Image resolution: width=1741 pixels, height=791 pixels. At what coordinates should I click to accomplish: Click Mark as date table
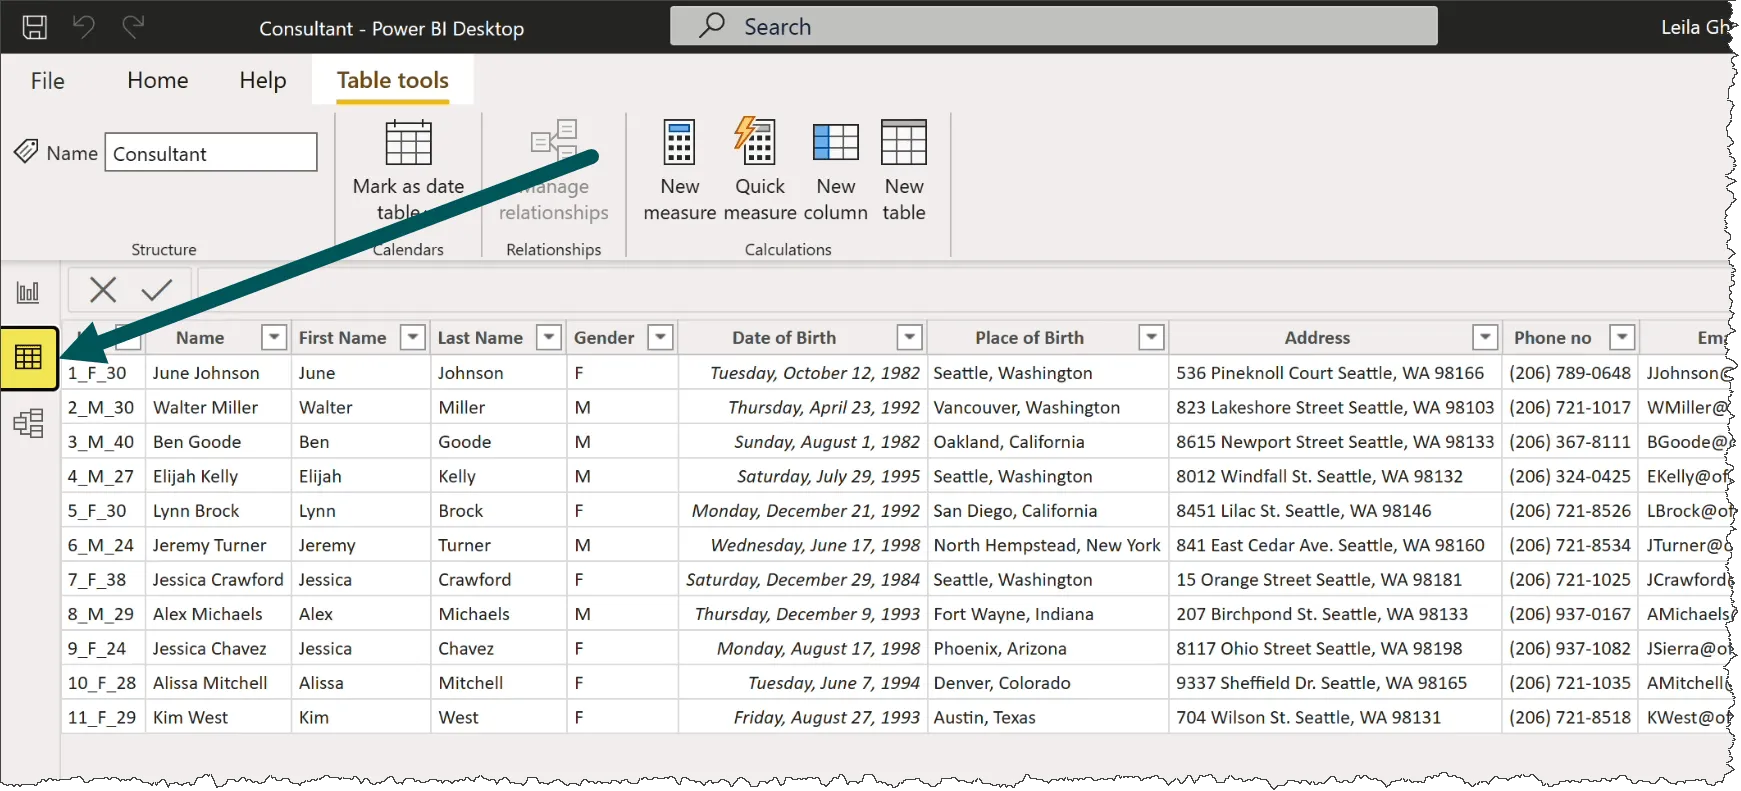click(x=408, y=170)
